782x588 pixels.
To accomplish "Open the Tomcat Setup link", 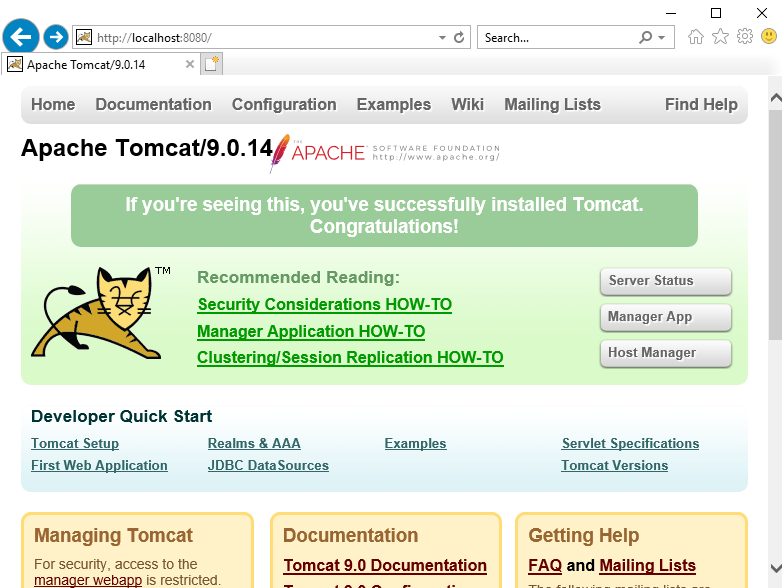I will click(75, 443).
